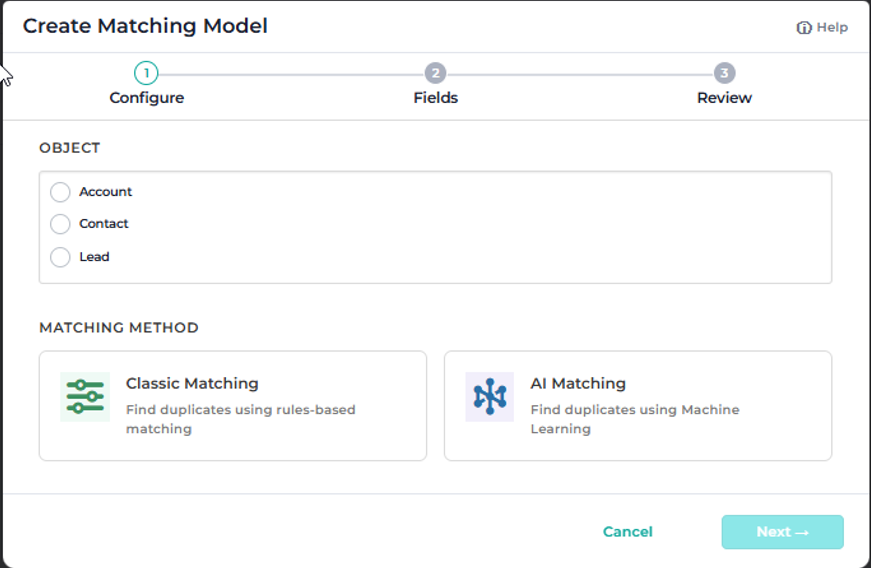Viewport: 871px width, 568px height.
Task: Click the Classic Matching sliders icon
Action: pos(85,397)
